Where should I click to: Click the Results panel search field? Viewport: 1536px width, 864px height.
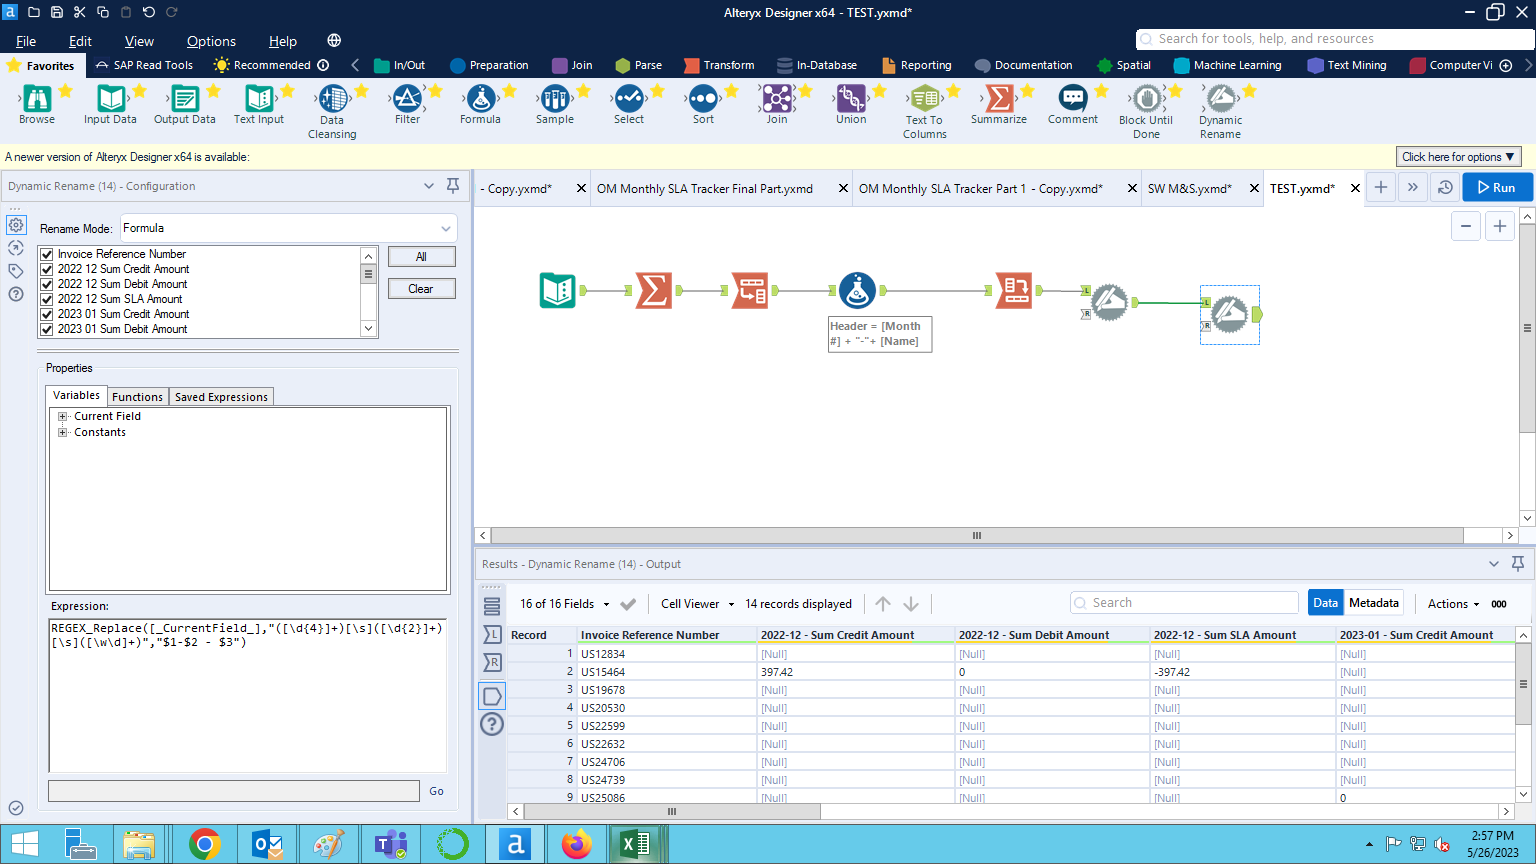pos(1184,602)
